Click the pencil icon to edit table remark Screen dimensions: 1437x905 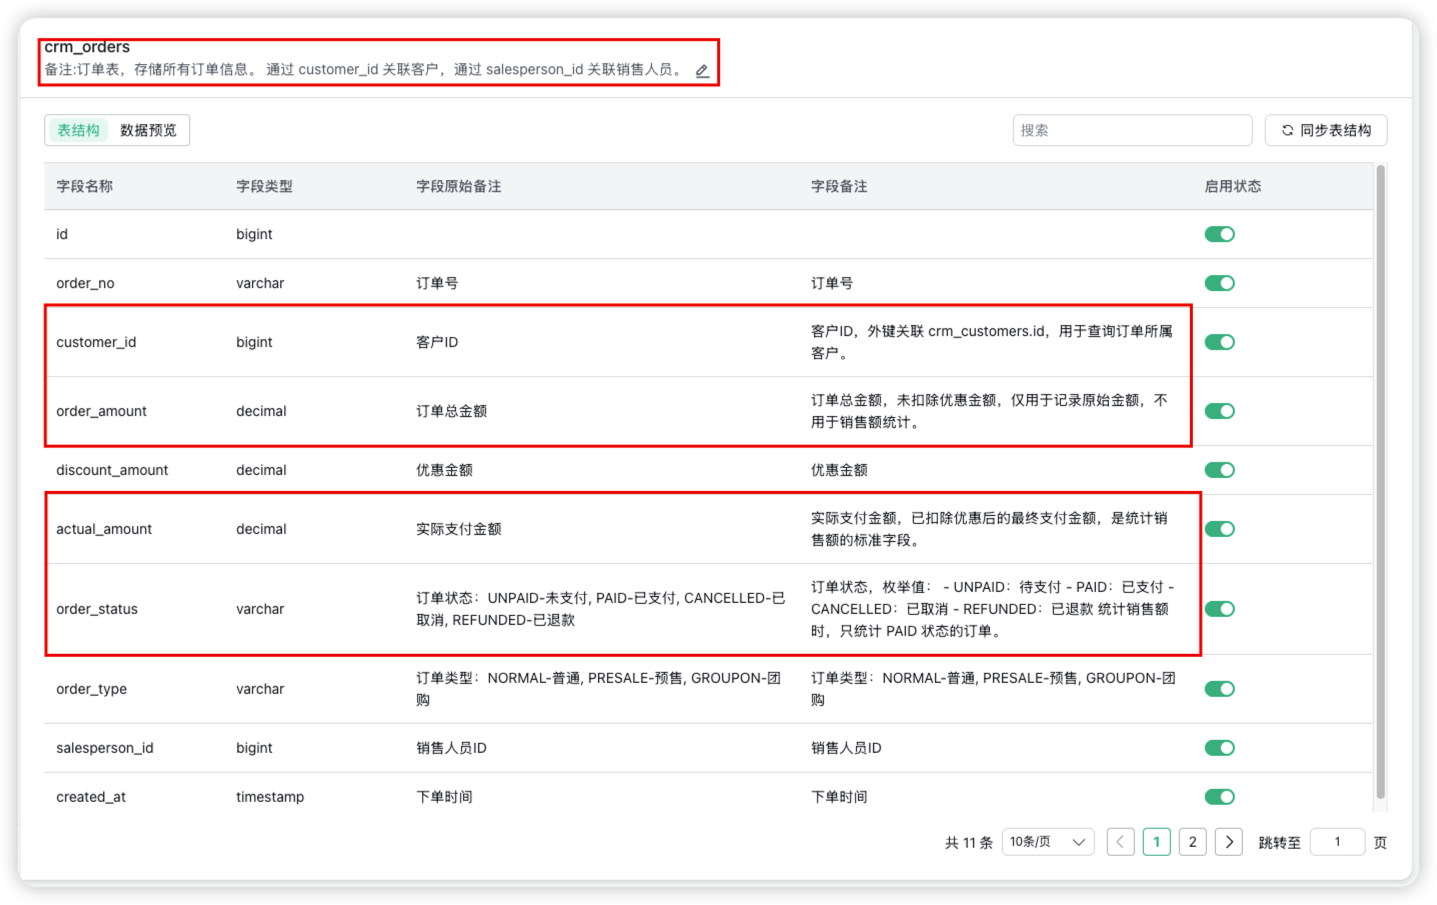[701, 70]
